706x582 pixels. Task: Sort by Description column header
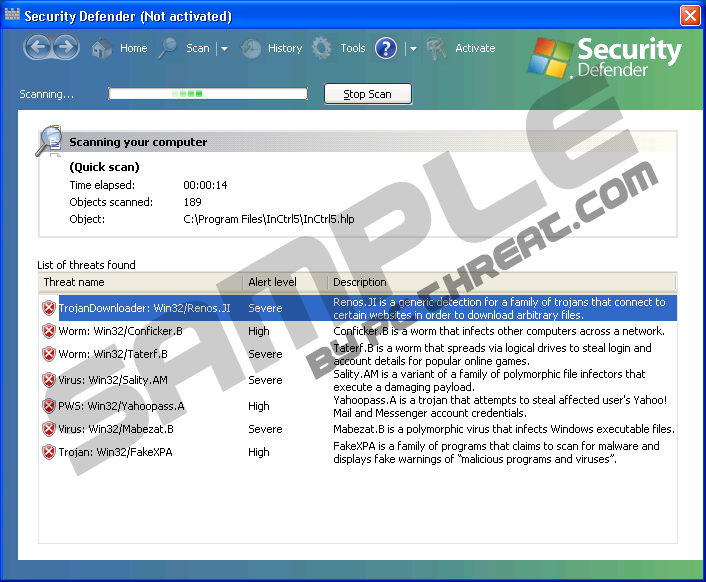tap(501, 282)
